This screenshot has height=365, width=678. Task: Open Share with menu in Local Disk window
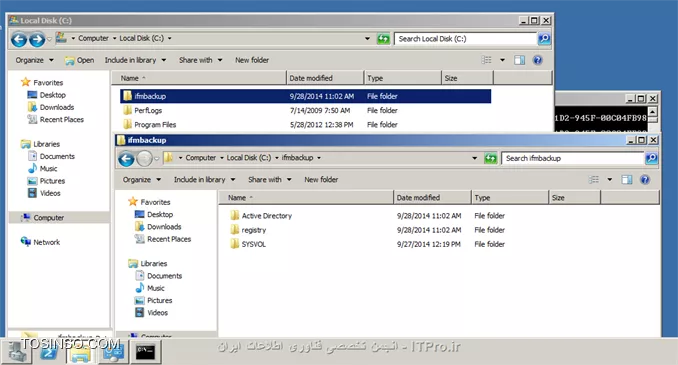coord(201,60)
